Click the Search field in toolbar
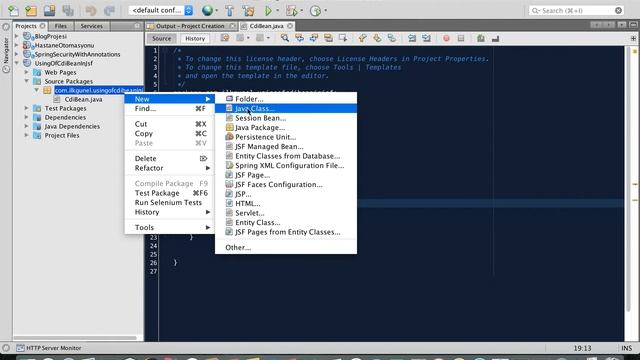 coord(576,11)
